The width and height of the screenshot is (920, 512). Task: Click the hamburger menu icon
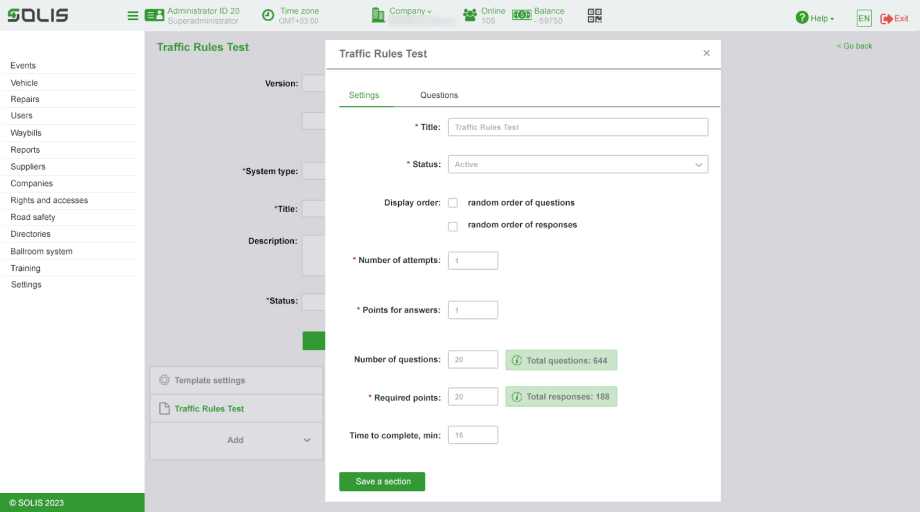point(133,16)
